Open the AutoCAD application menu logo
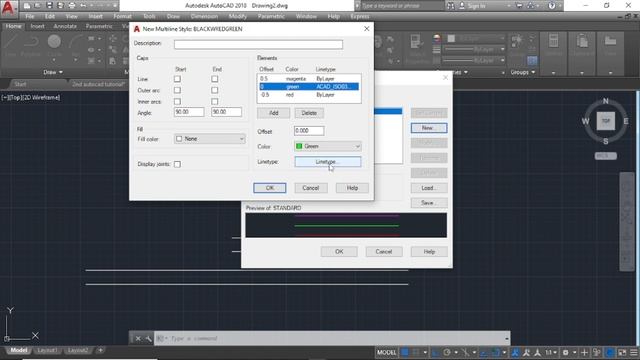This screenshot has height=360, width=640. (8, 8)
